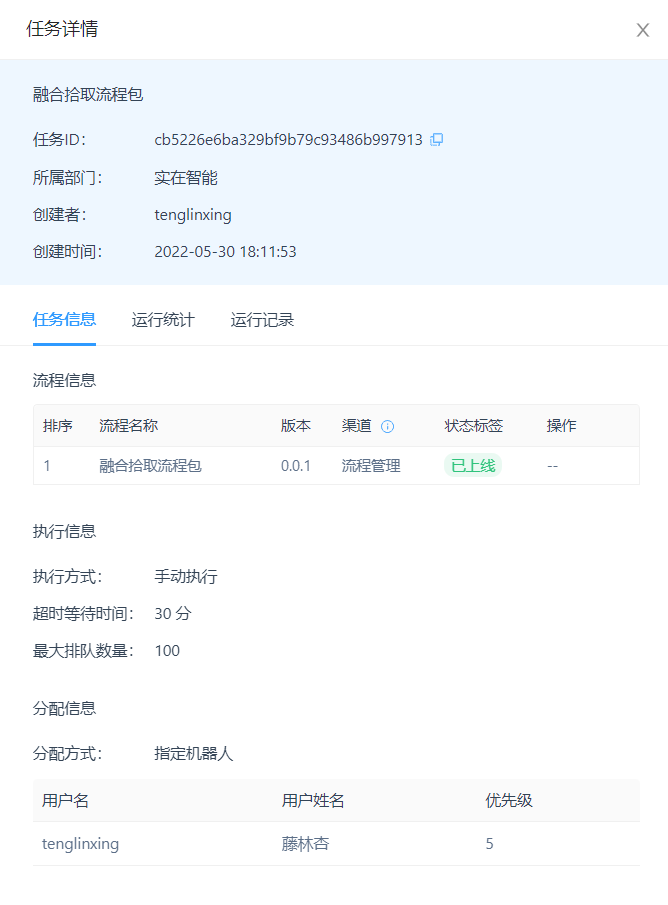
Task: Click the creator name tenglinxing
Action: 193,215
